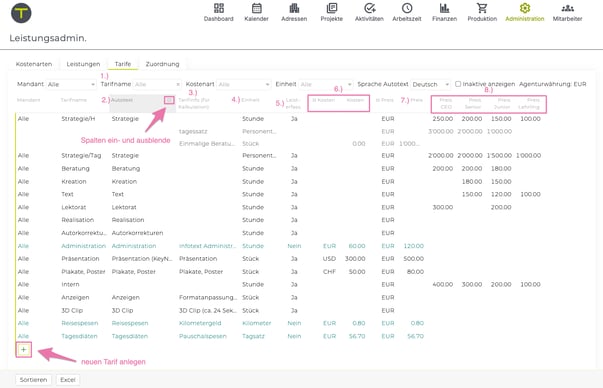Open the Kostenart filter dropdown
This screenshot has width=603, height=388.
[243, 84]
